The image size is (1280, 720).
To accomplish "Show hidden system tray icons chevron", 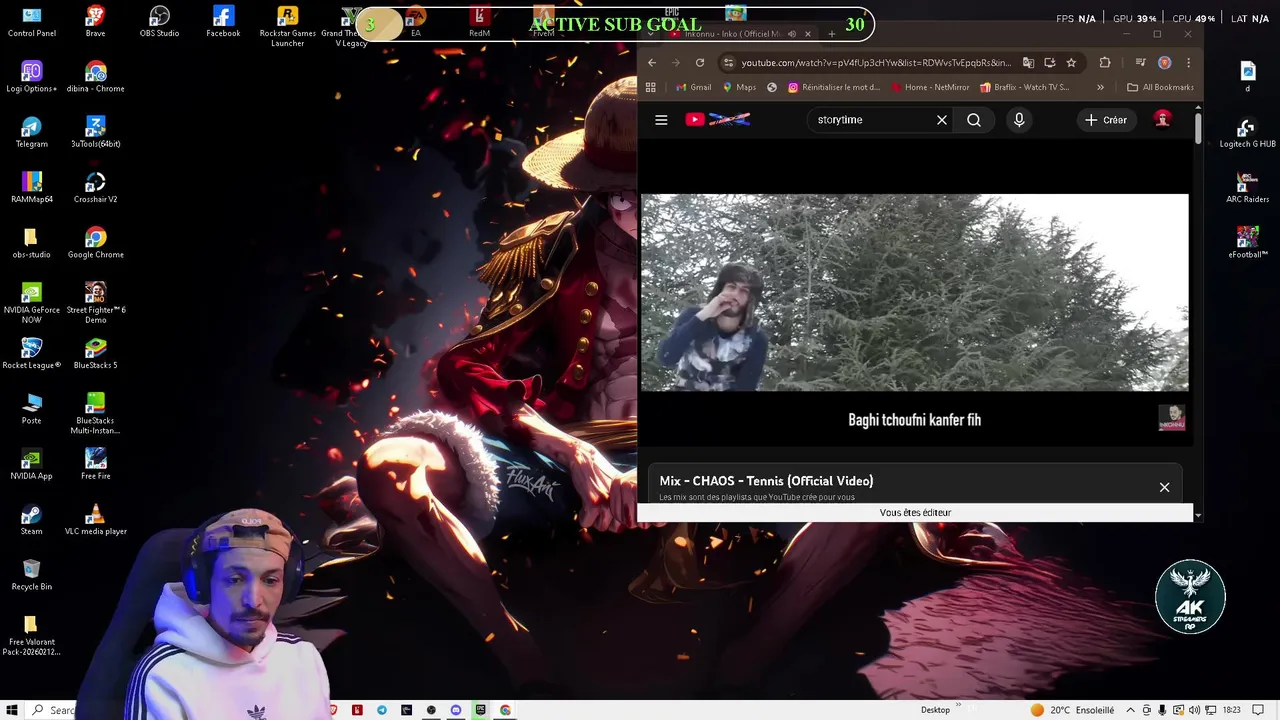I will (1131, 710).
